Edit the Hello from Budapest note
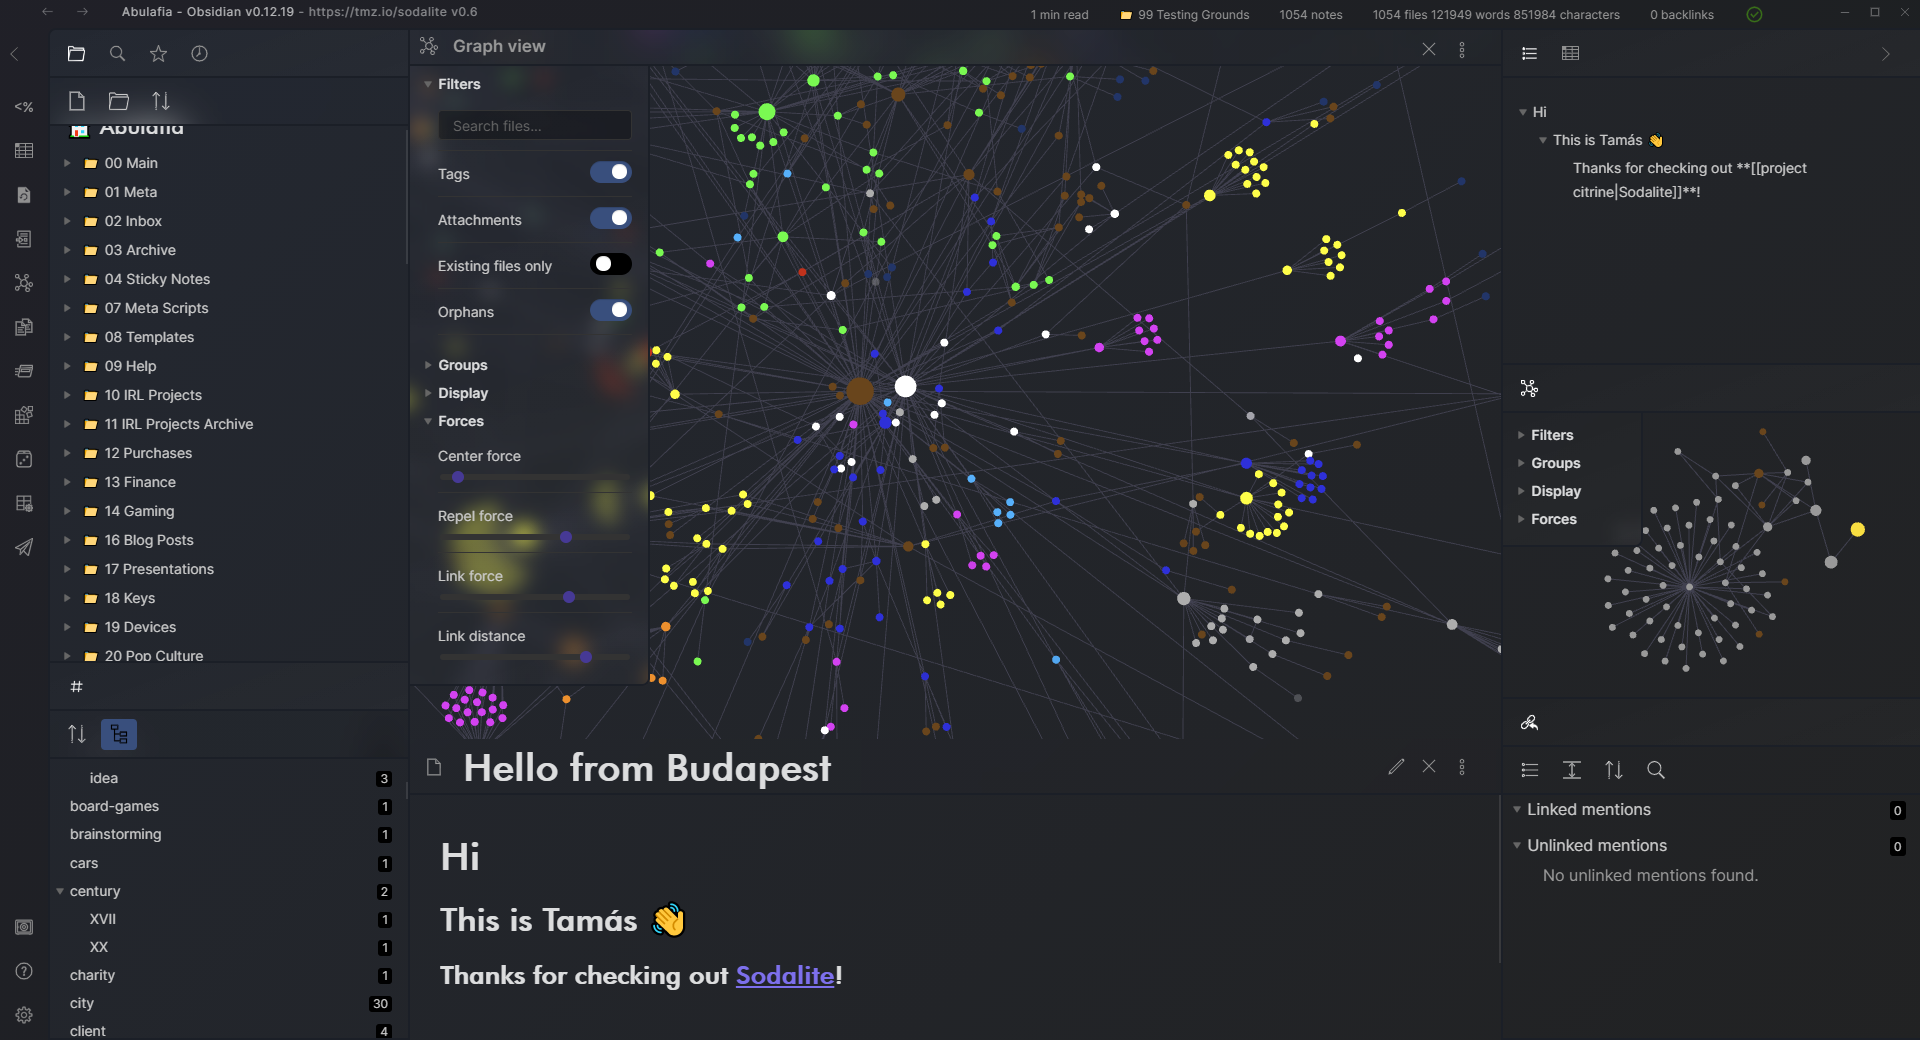Image resolution: width=1920 pixels, height=1040 pixels. coord(1396,767)
